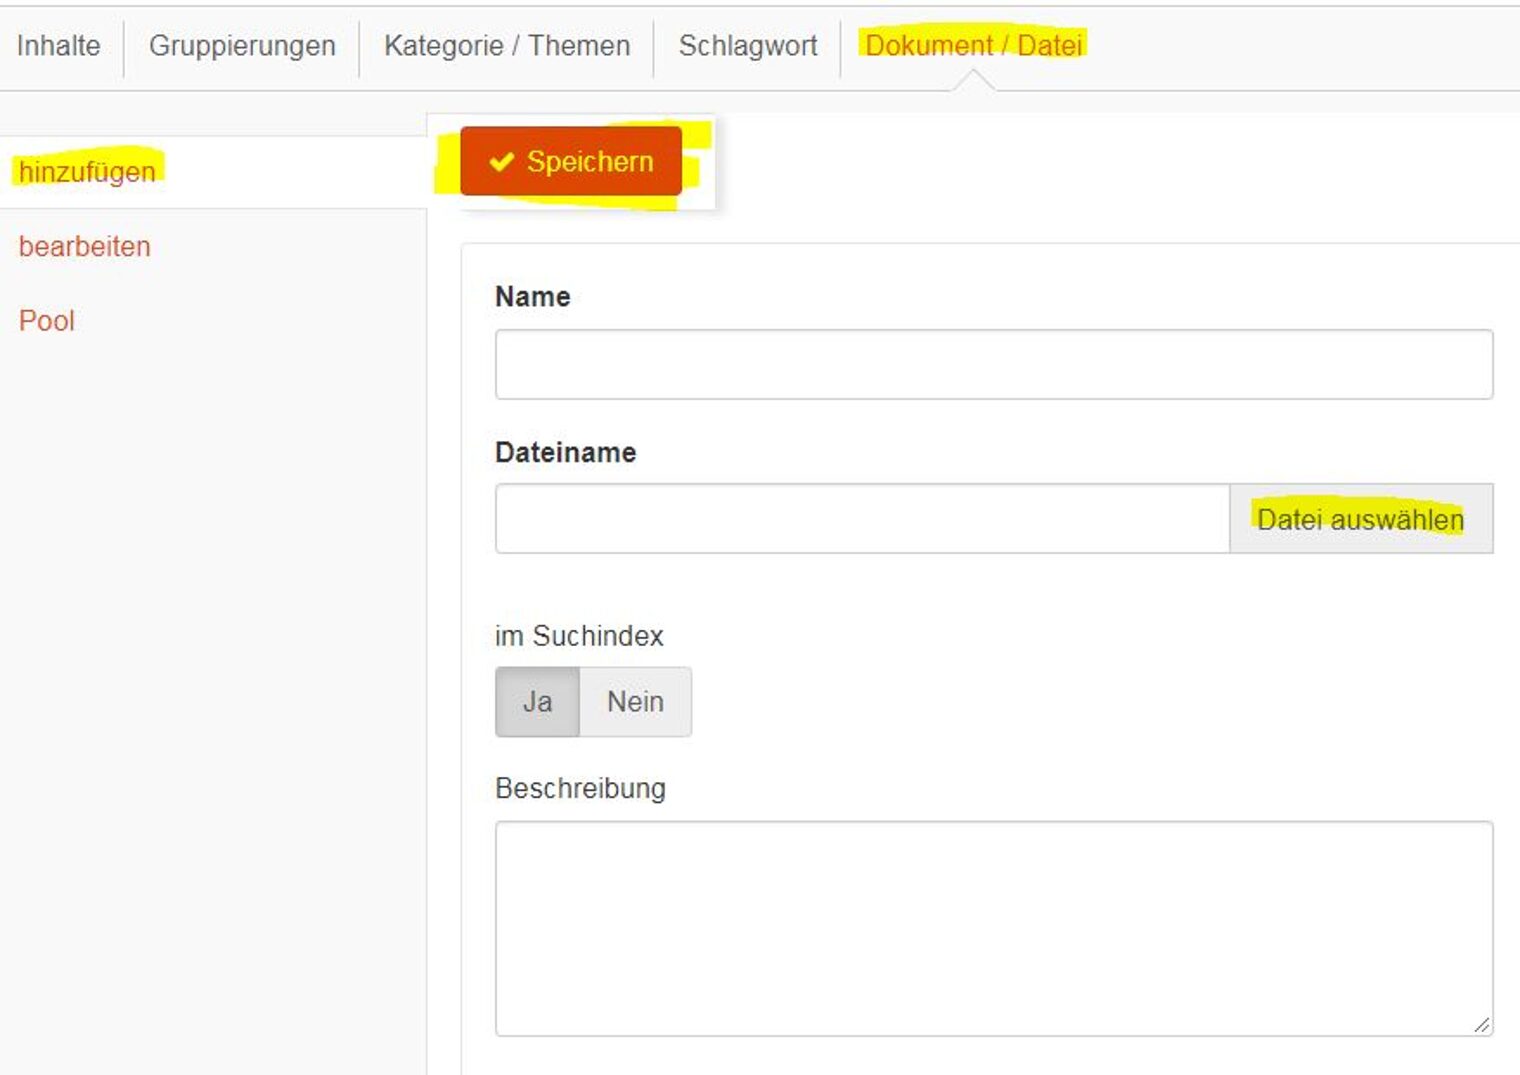The image size is (1520, 1075).
Task: Click the Name field label
Action: point(533,296)
